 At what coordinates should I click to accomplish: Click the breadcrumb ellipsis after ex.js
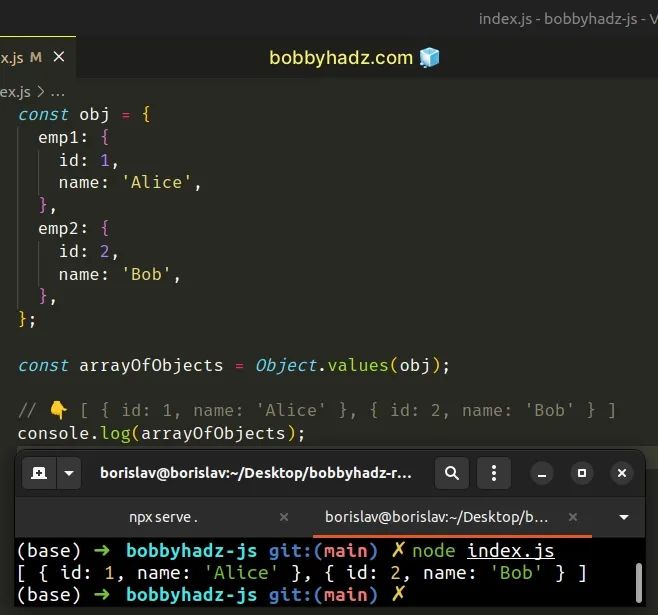pos(57,92)
